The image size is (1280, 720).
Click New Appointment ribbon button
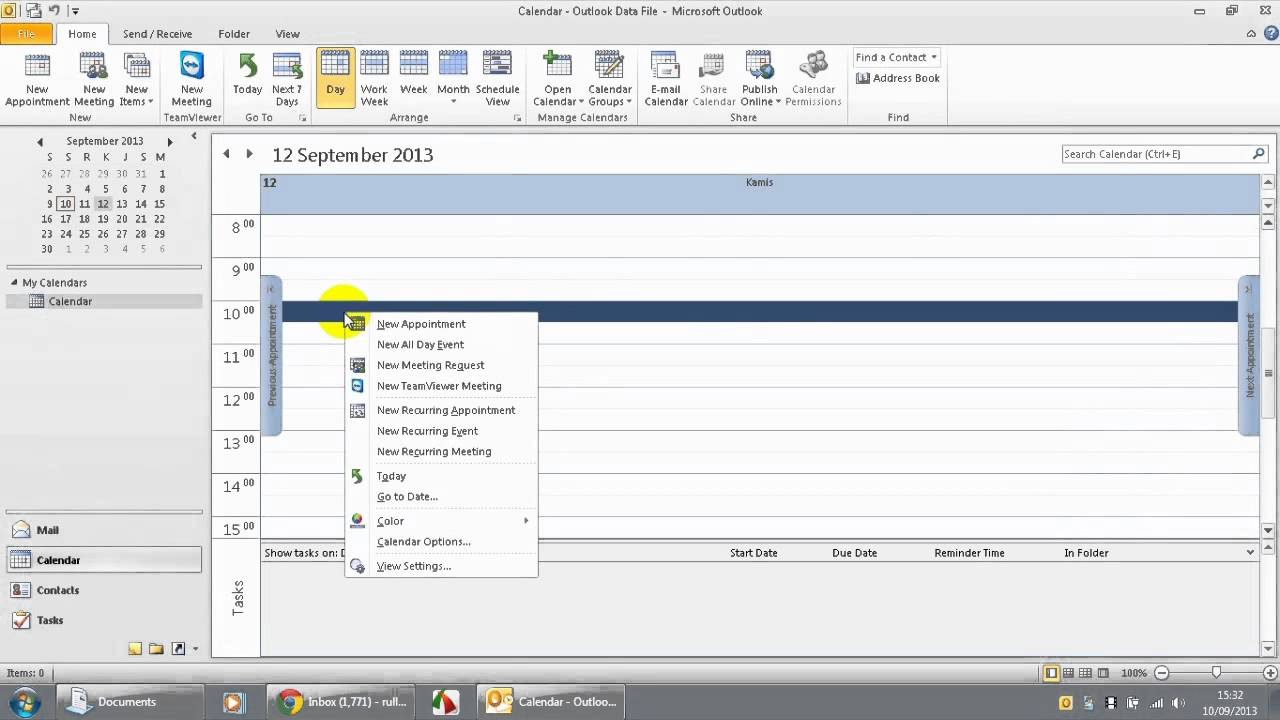(x=37, y=80)
